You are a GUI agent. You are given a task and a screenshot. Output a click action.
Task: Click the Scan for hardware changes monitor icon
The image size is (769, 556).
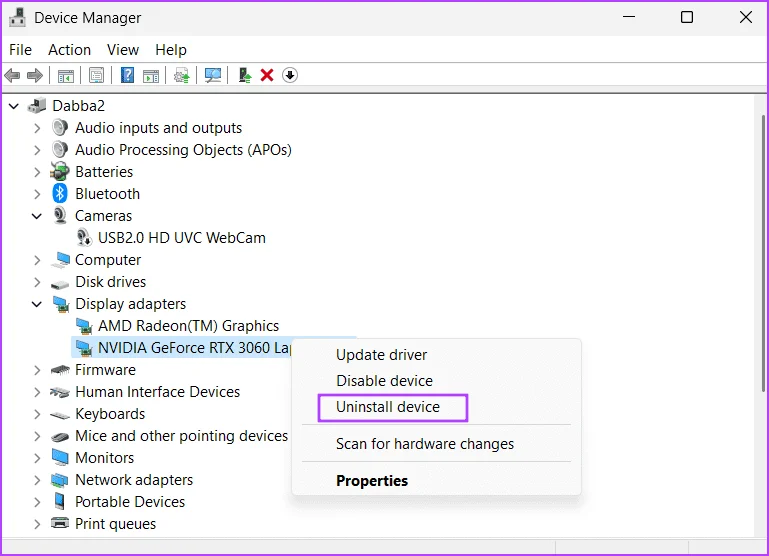coord(213,76)
